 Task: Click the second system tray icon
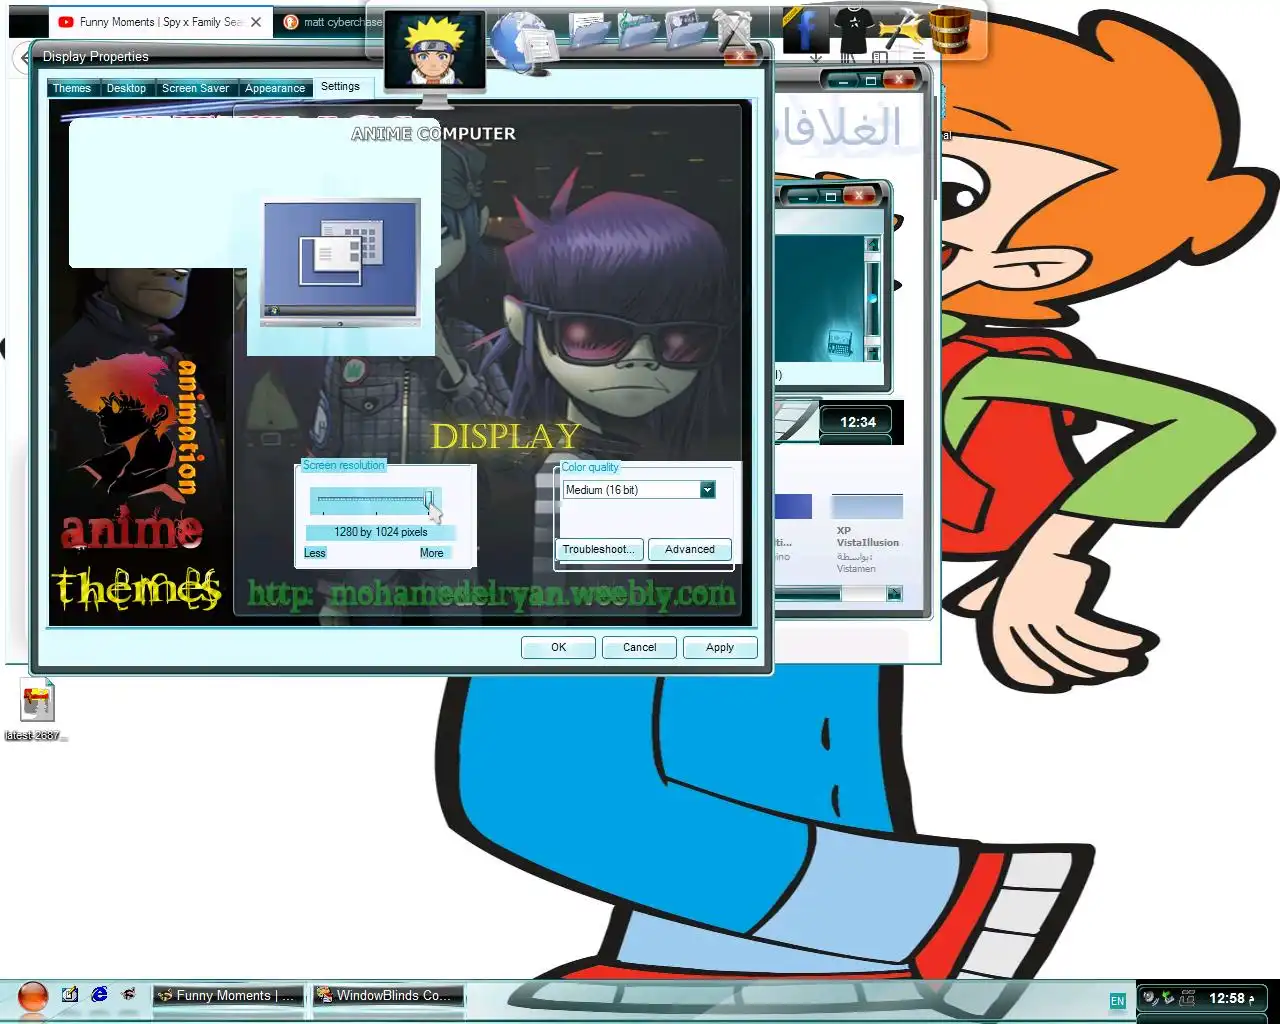pyautogui.click(x=1168, y=998)
